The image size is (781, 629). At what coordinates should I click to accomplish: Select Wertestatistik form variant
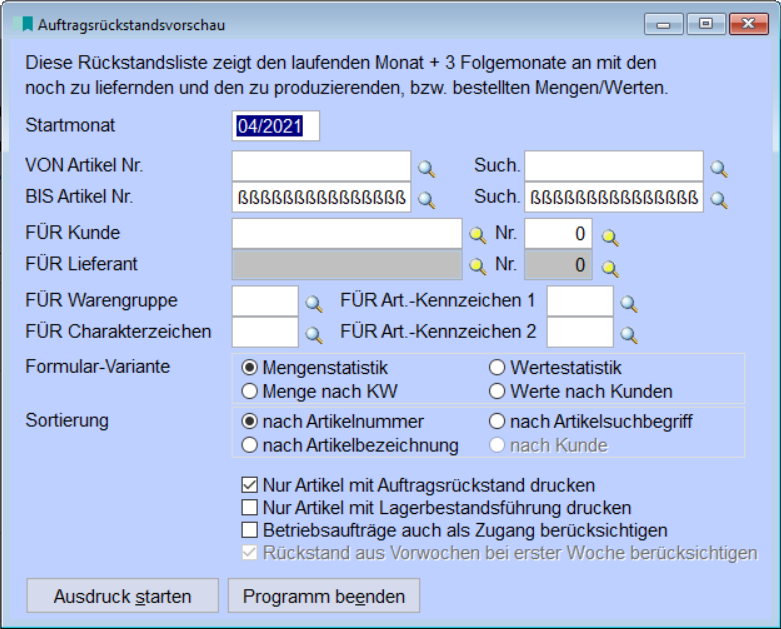coord(555,368)
